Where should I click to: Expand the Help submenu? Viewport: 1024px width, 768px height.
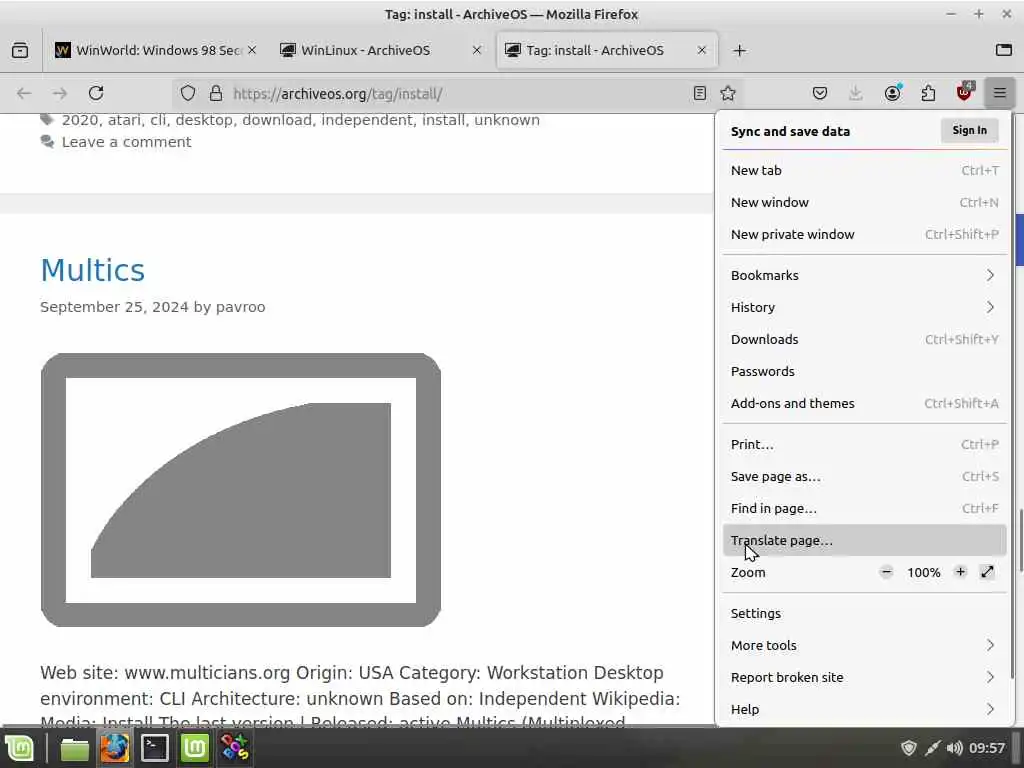pos(864,710)
